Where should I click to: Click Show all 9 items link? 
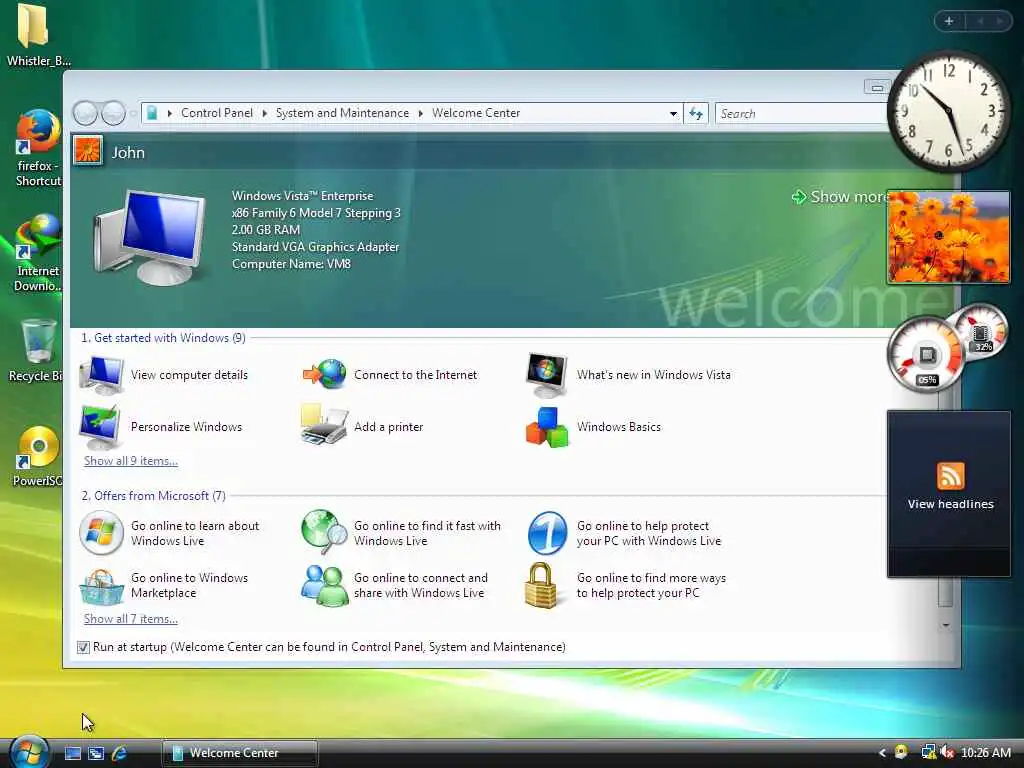pos(131,461)
